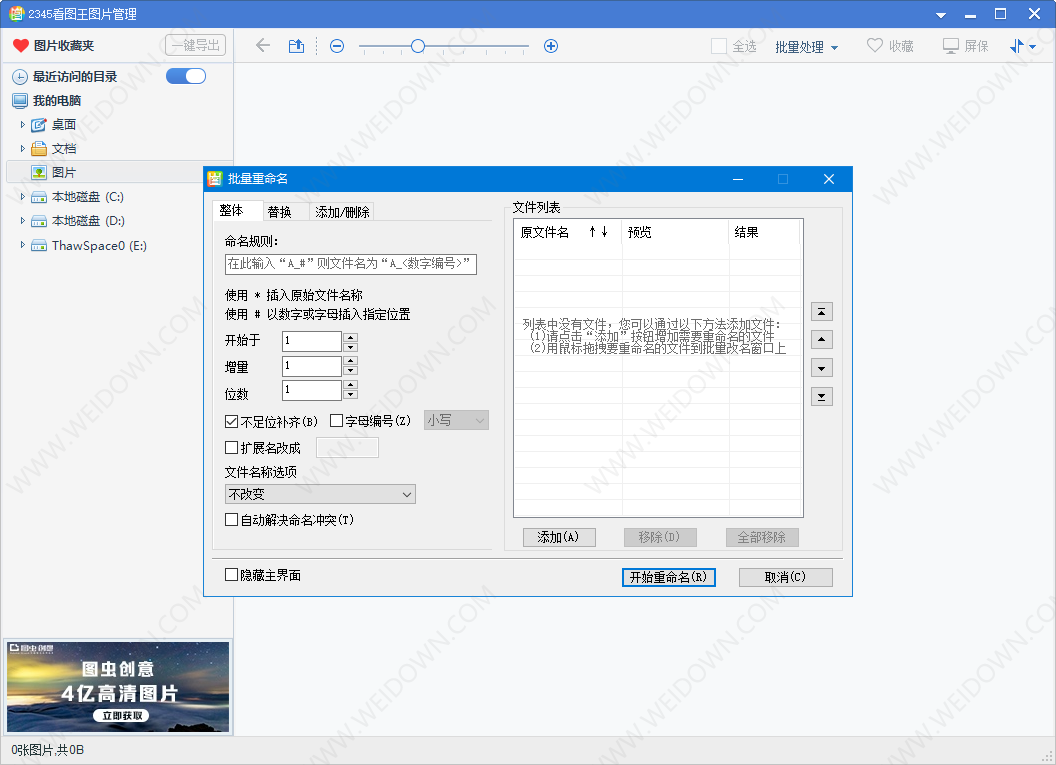Click the 取消(C) button
Screen dimensions: 1056x765
click(785, 577)
